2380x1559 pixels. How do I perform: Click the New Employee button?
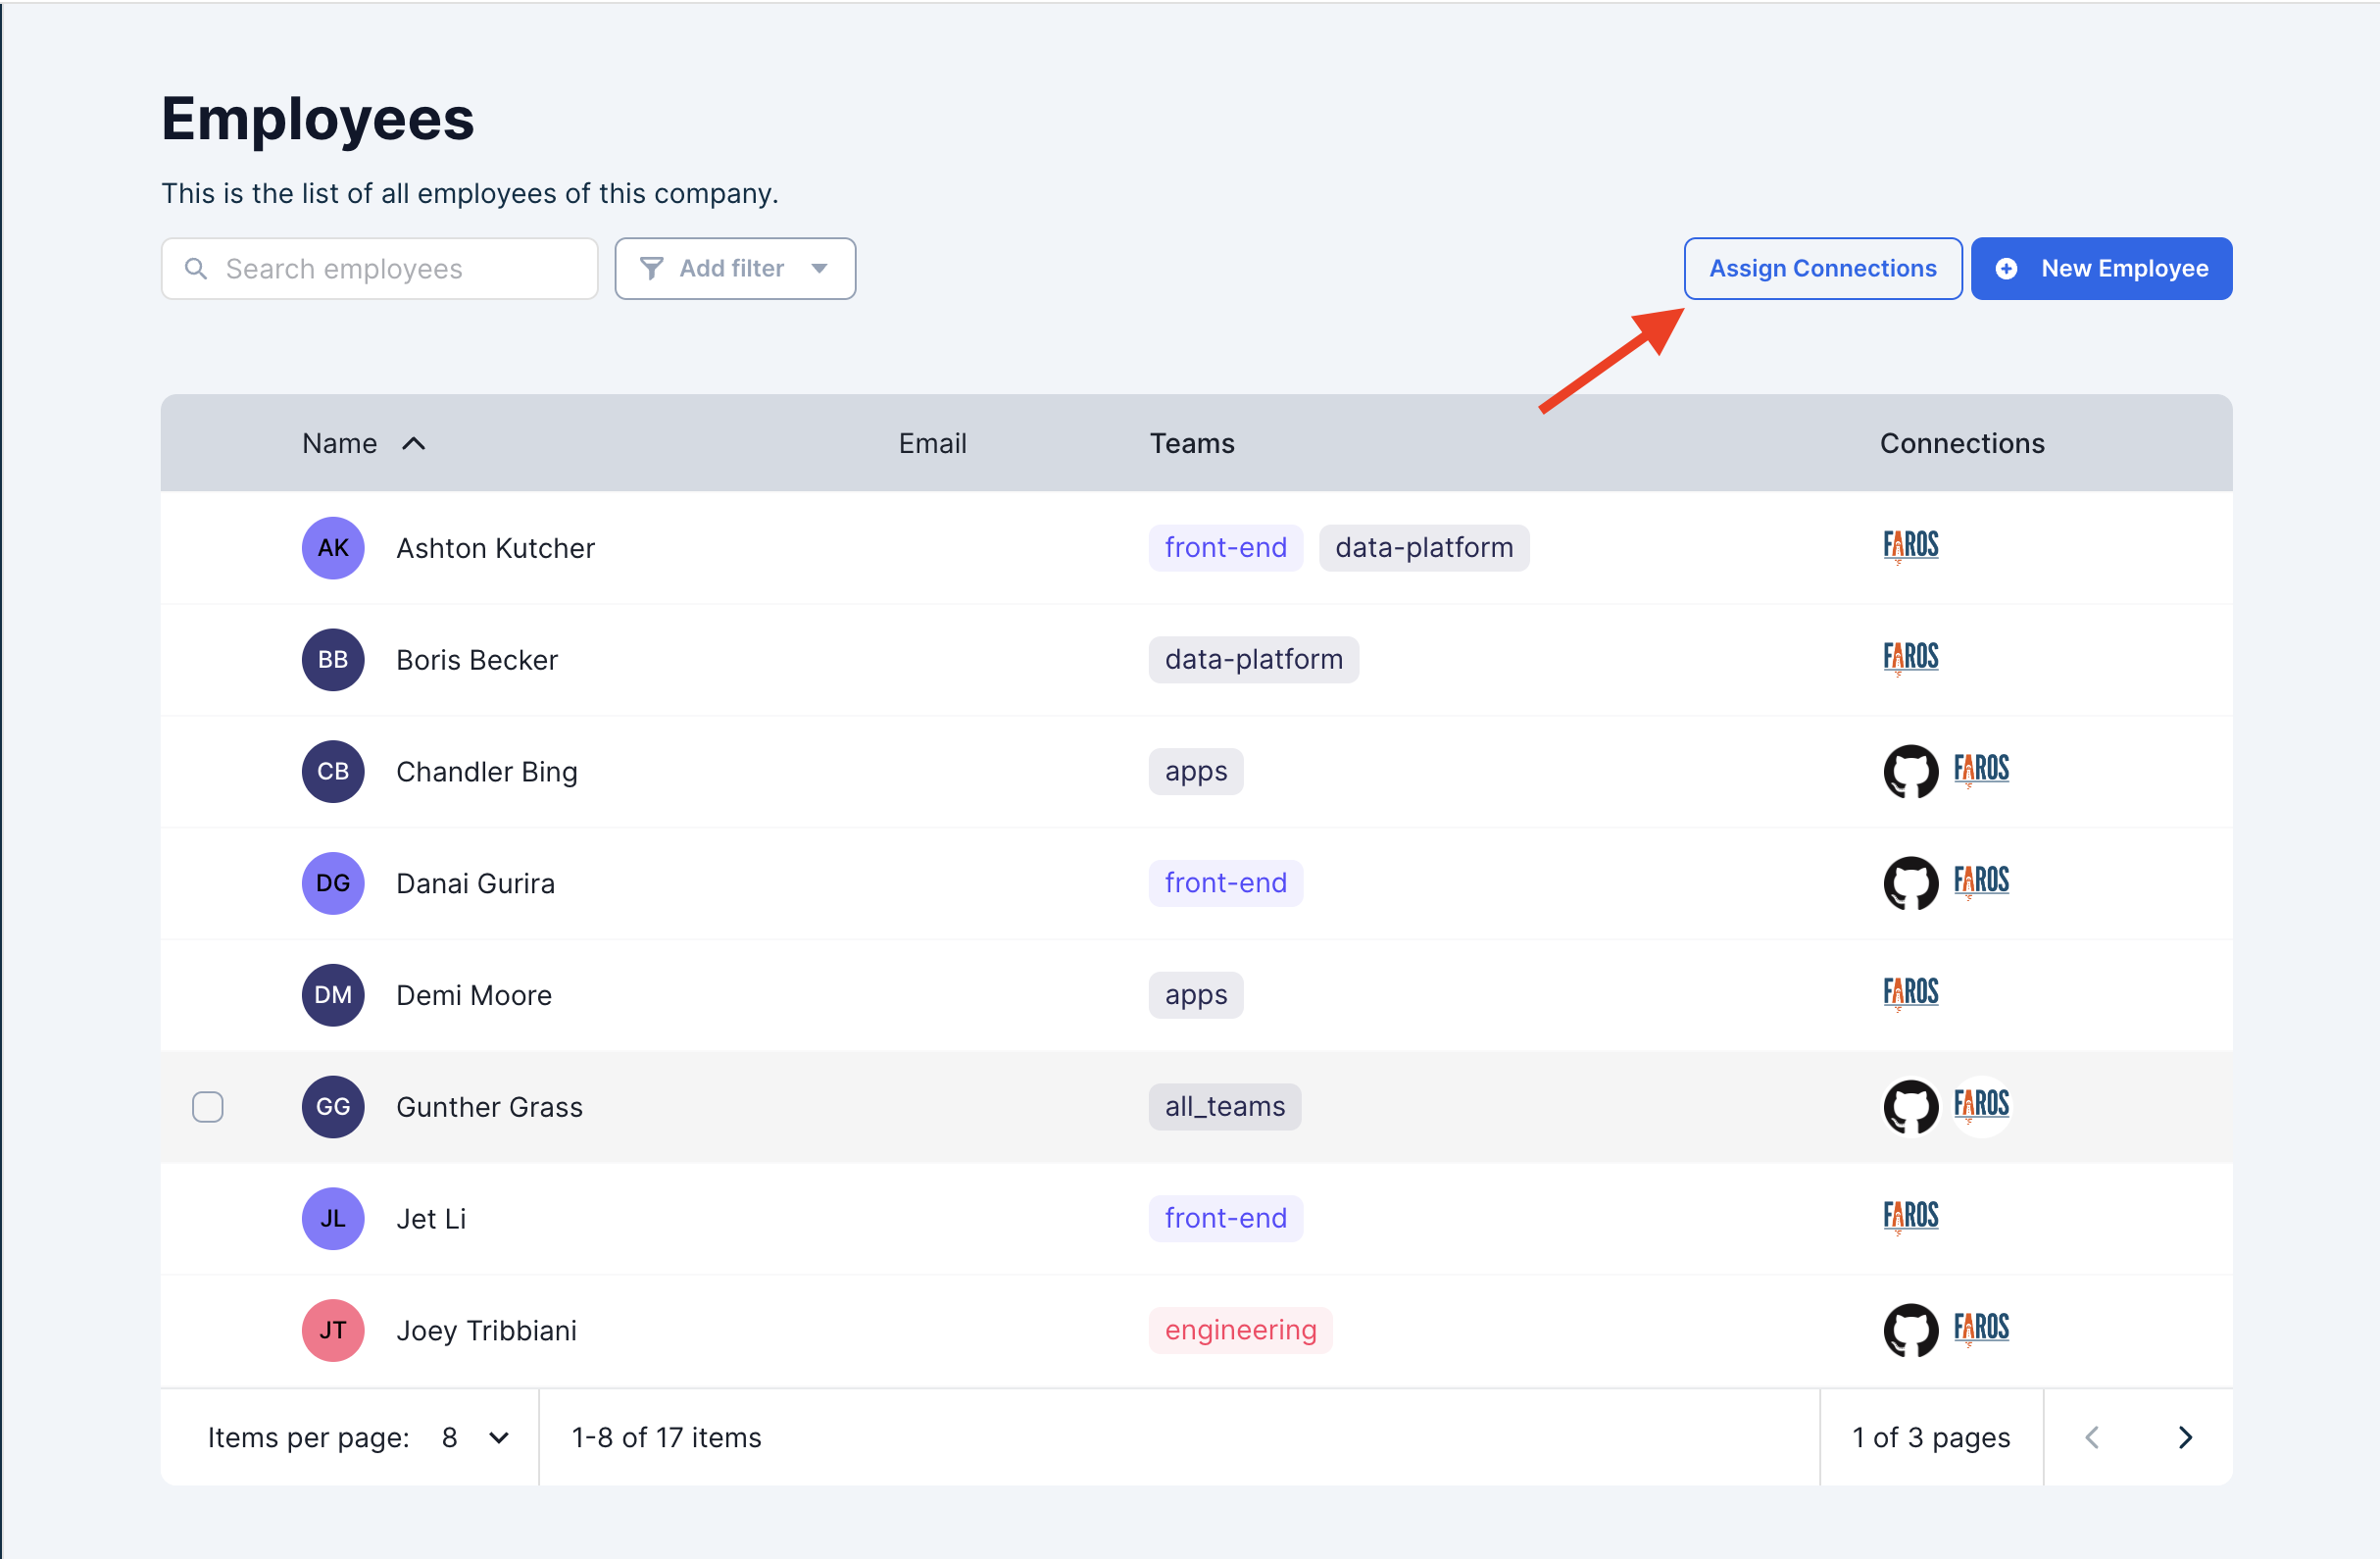[x=2101, y=268]
